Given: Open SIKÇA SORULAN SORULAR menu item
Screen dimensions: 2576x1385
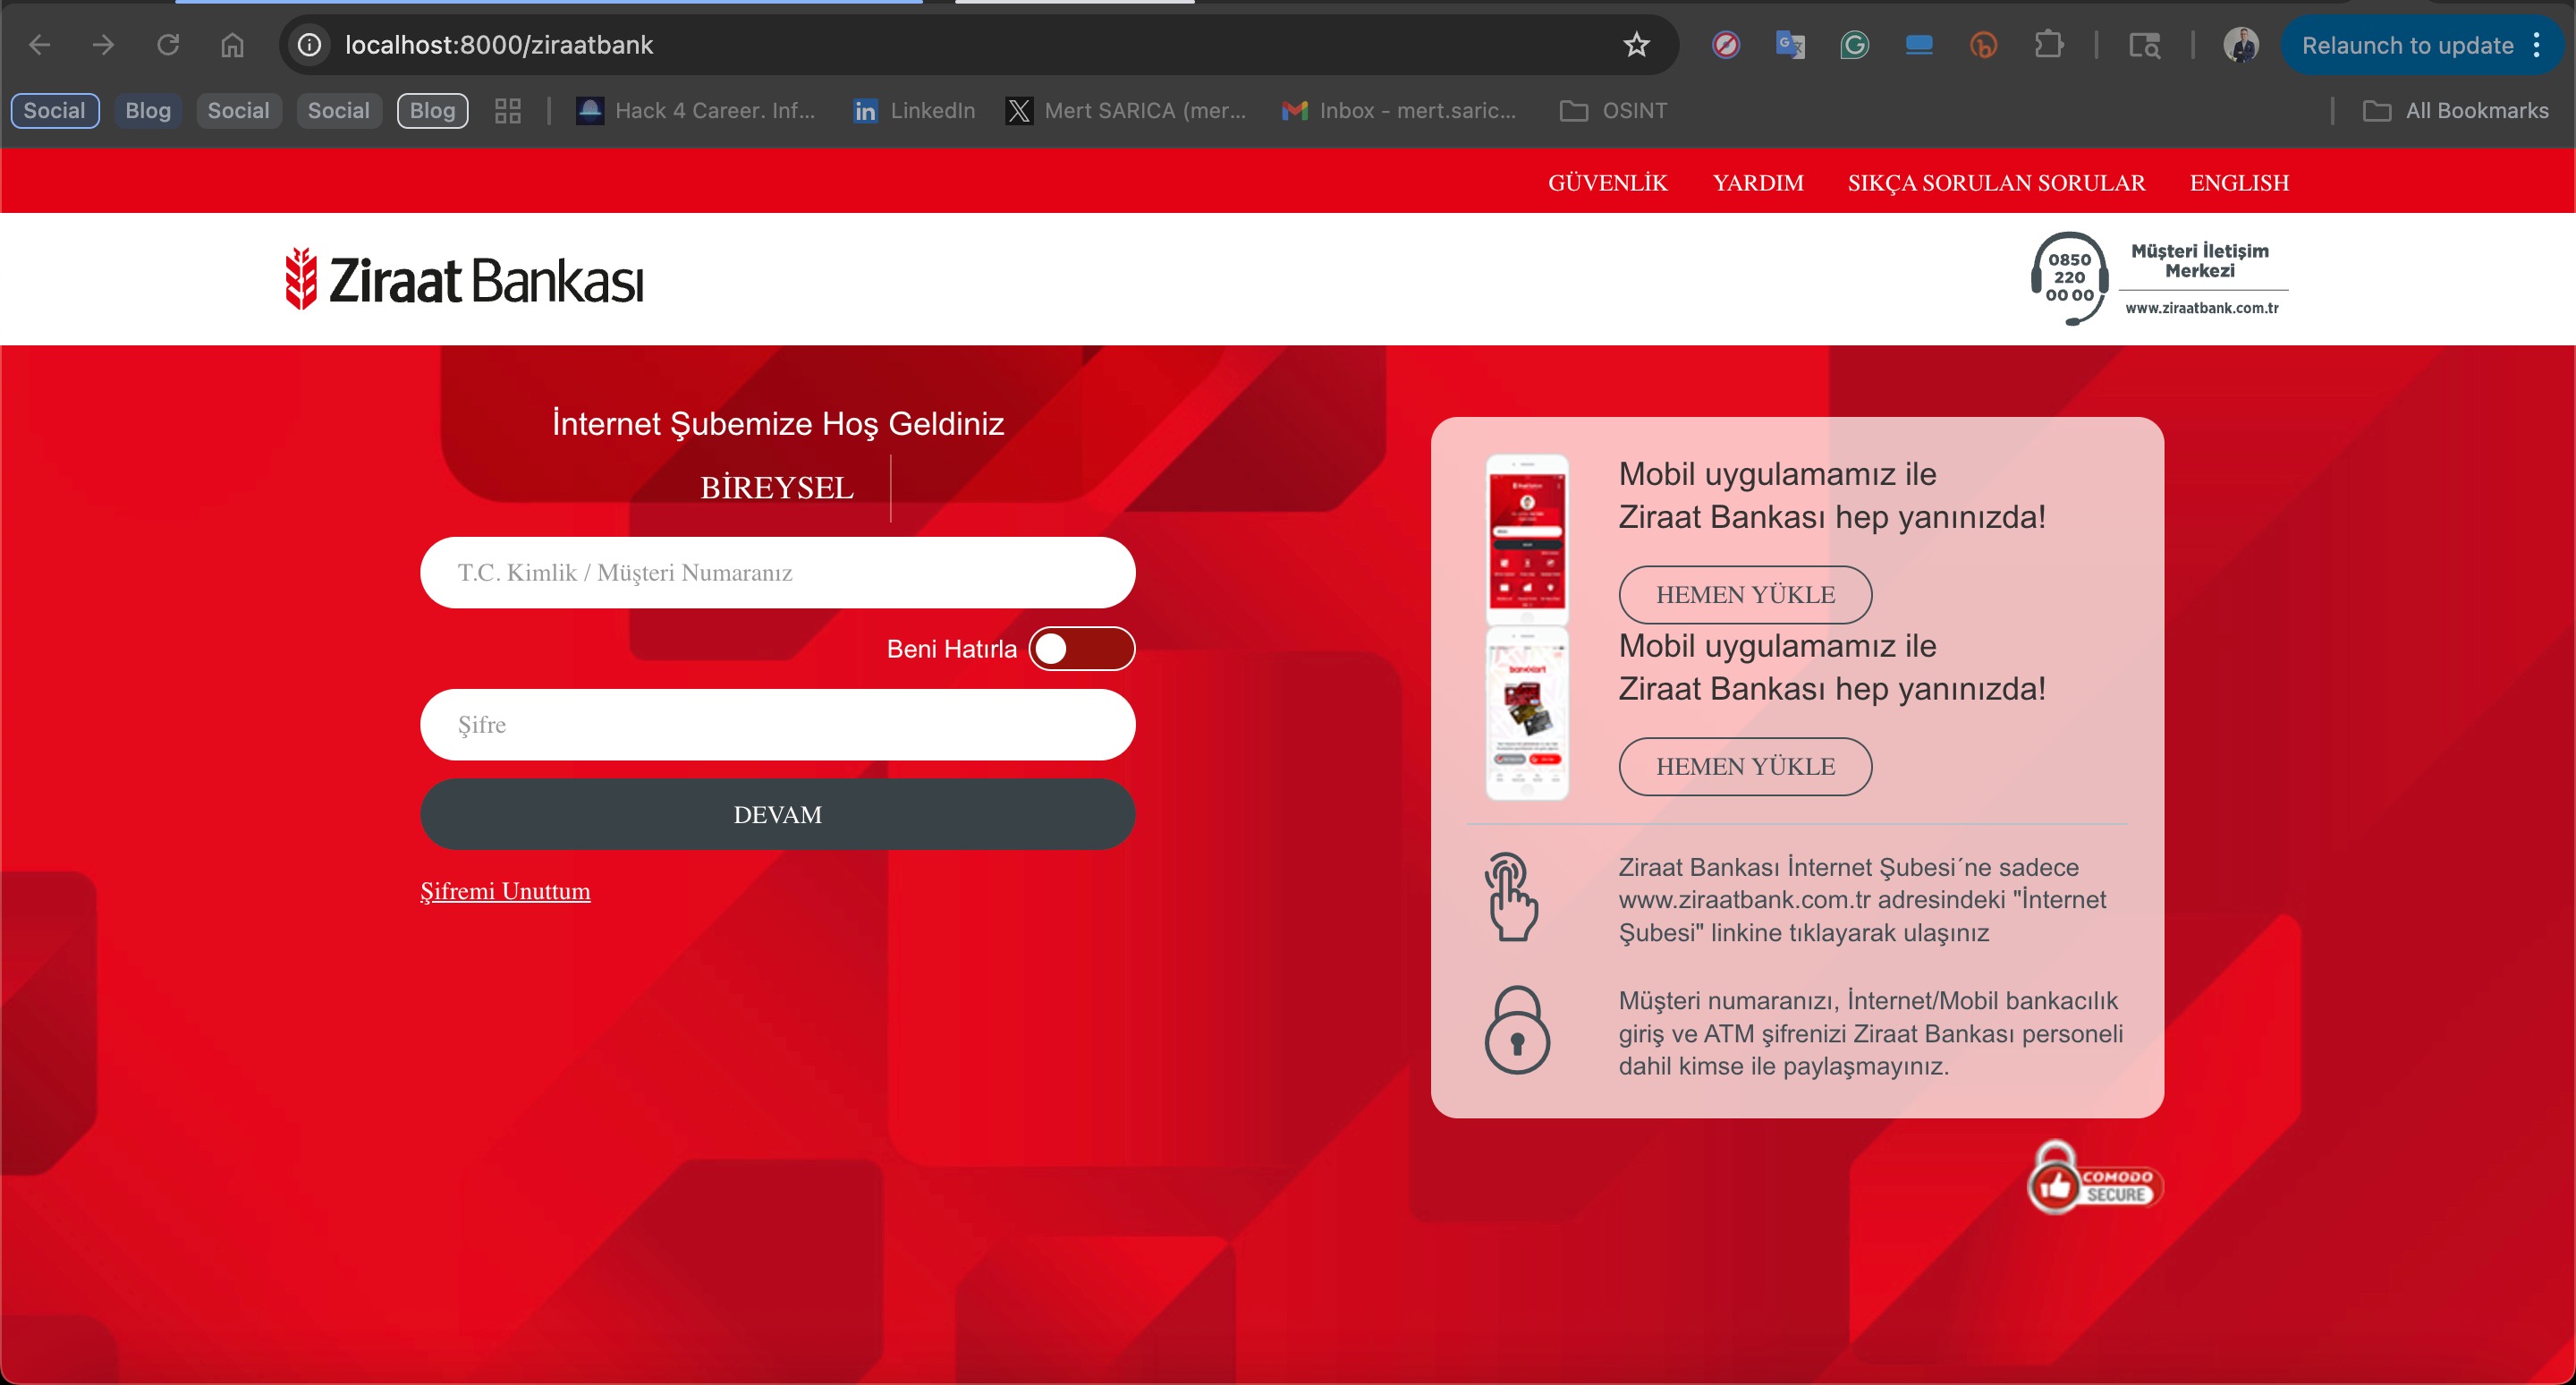Looking at the screenshot, I should (1996, 183).
